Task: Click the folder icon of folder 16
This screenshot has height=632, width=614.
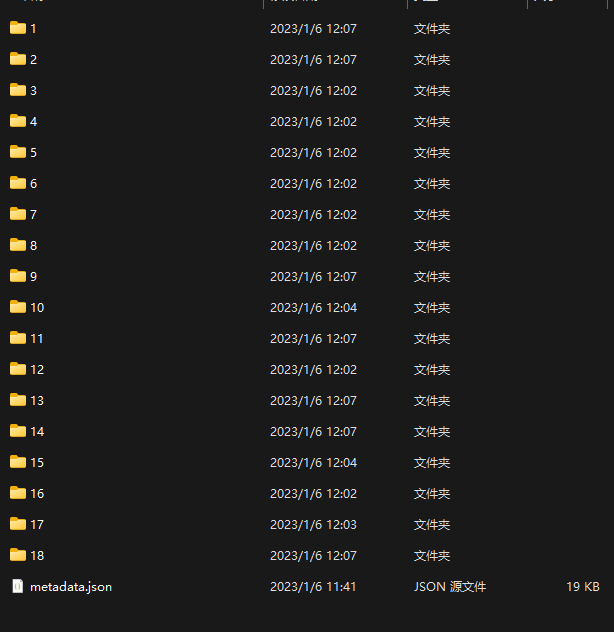Action: [x=18, y=493]
